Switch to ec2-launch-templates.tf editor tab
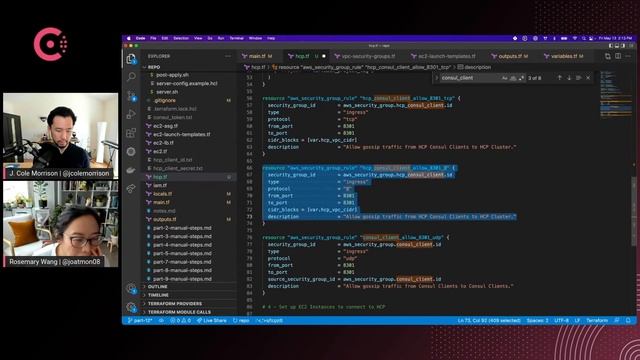The image size is (640, 360). [x=443, y=56]
